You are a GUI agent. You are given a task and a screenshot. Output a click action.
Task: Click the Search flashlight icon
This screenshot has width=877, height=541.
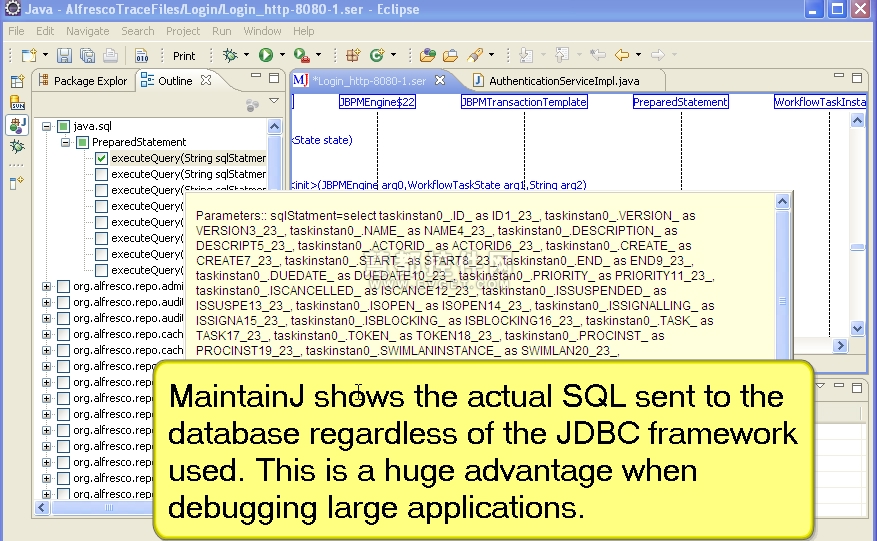point(475,55)
